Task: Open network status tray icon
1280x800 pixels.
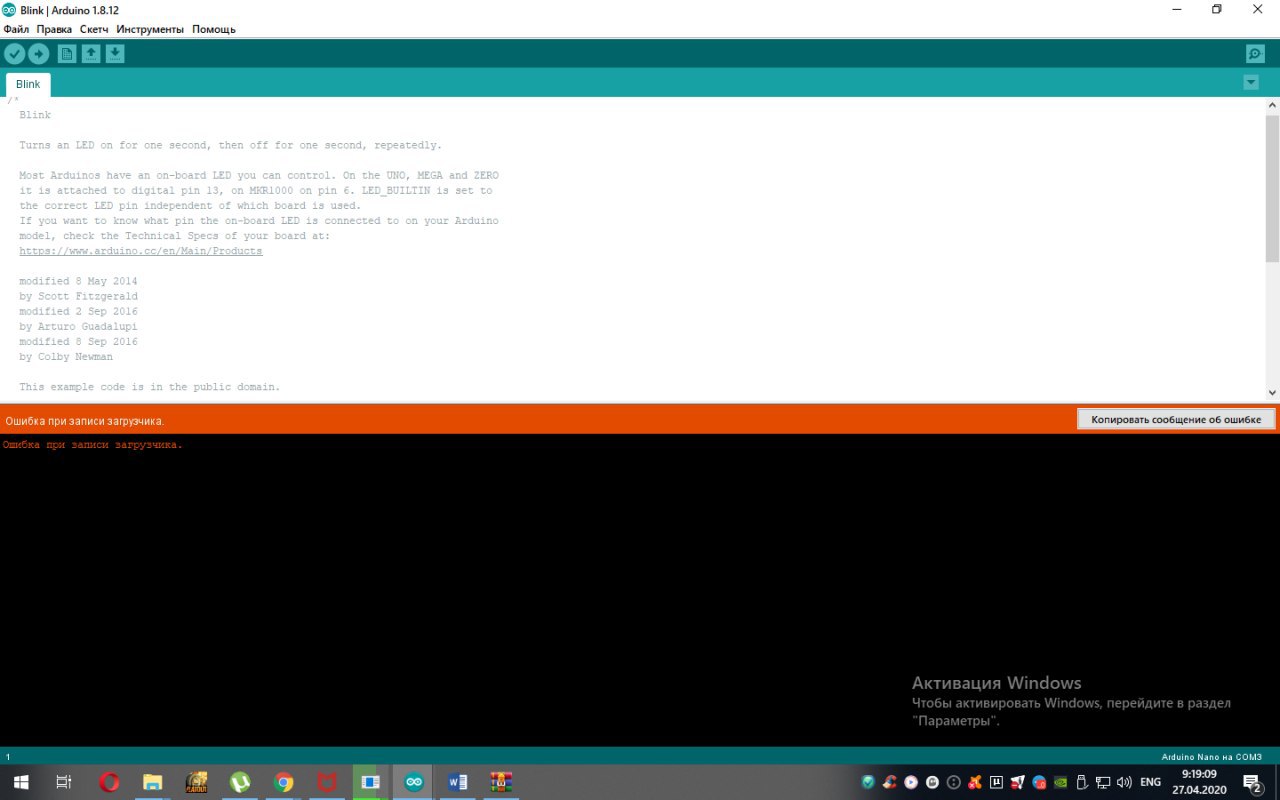Action: [x=1103, y=782]
